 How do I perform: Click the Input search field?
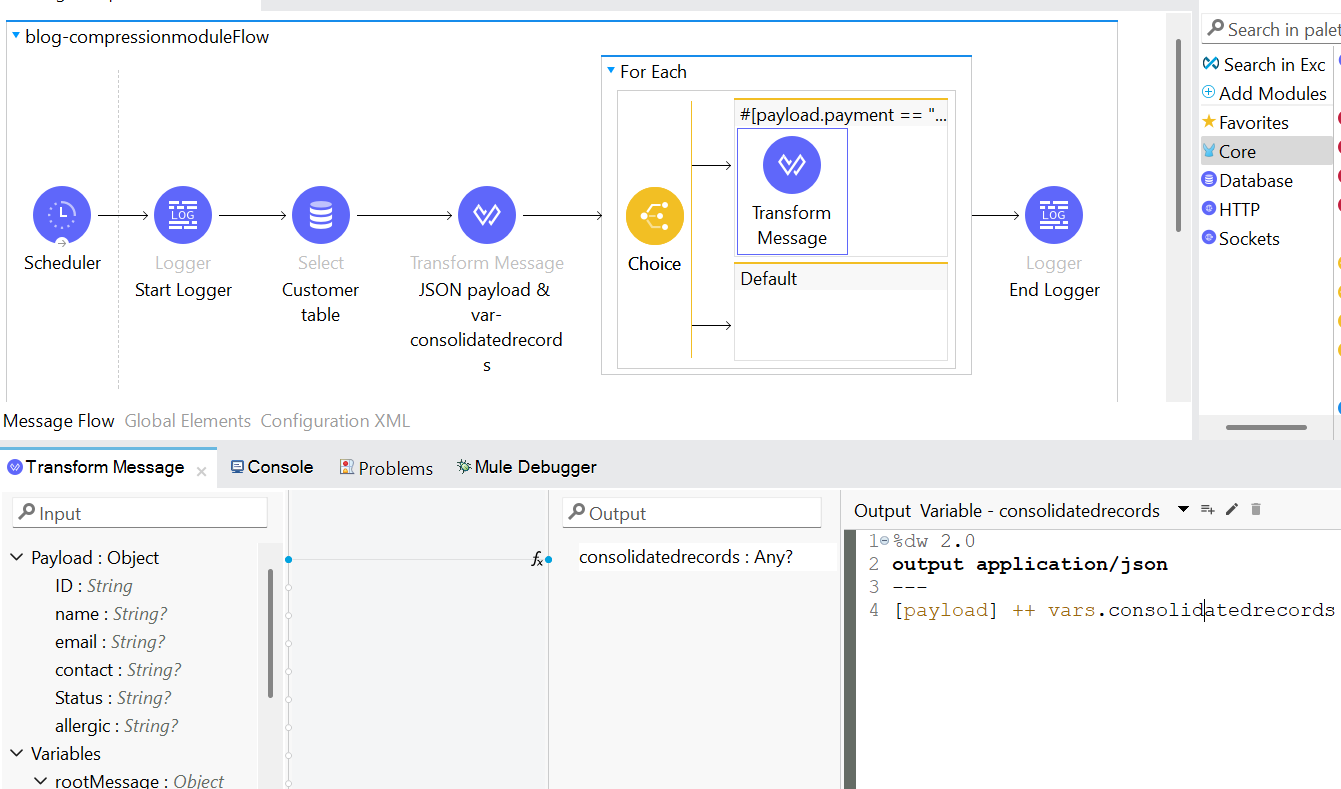coord(140,511)
